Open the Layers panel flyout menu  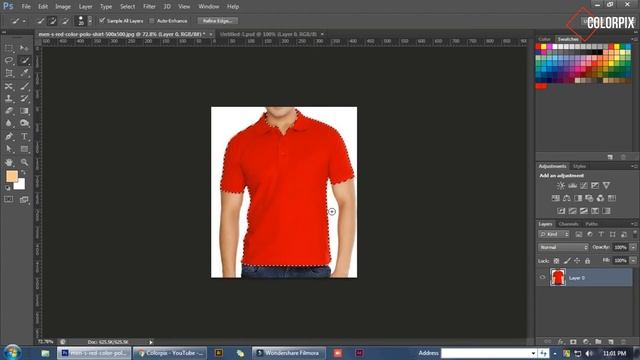(634, 224)
